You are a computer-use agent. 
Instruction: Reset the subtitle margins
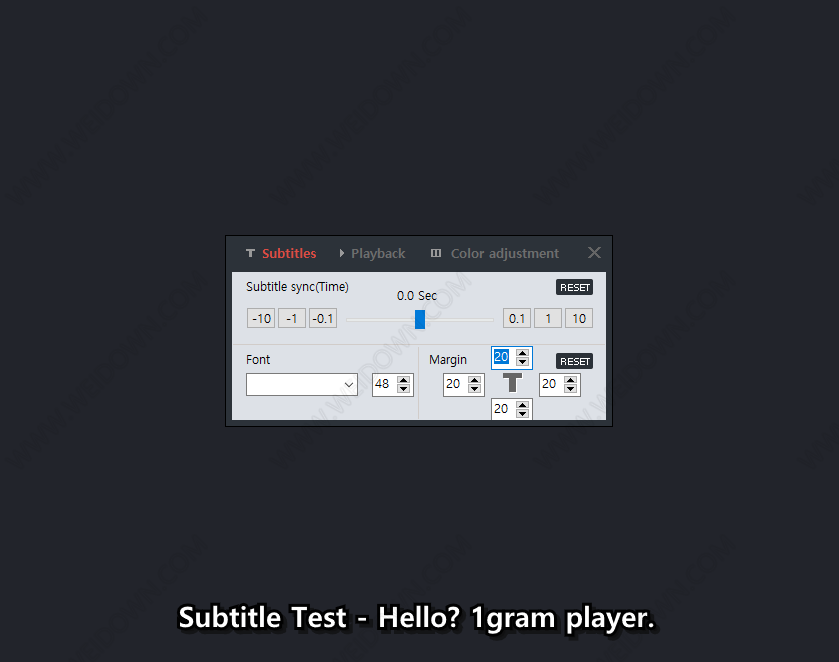click(574, 361)
